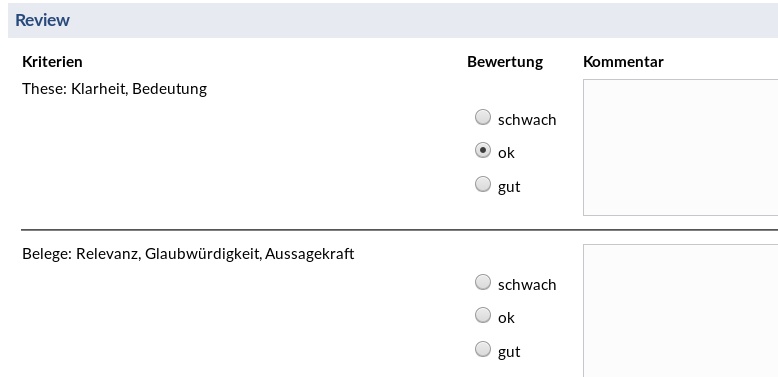Focus the Kommentar text box for Belege

(x=680, y=311)
